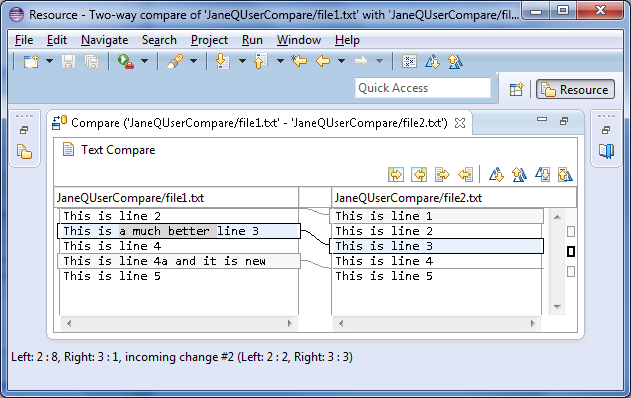Maximize the Compare editor area
This screenshot has width=631, height=398.
pos(564,121)
